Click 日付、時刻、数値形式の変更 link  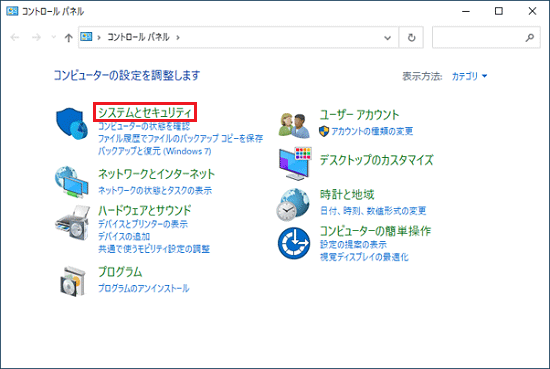tap(373, 211)
